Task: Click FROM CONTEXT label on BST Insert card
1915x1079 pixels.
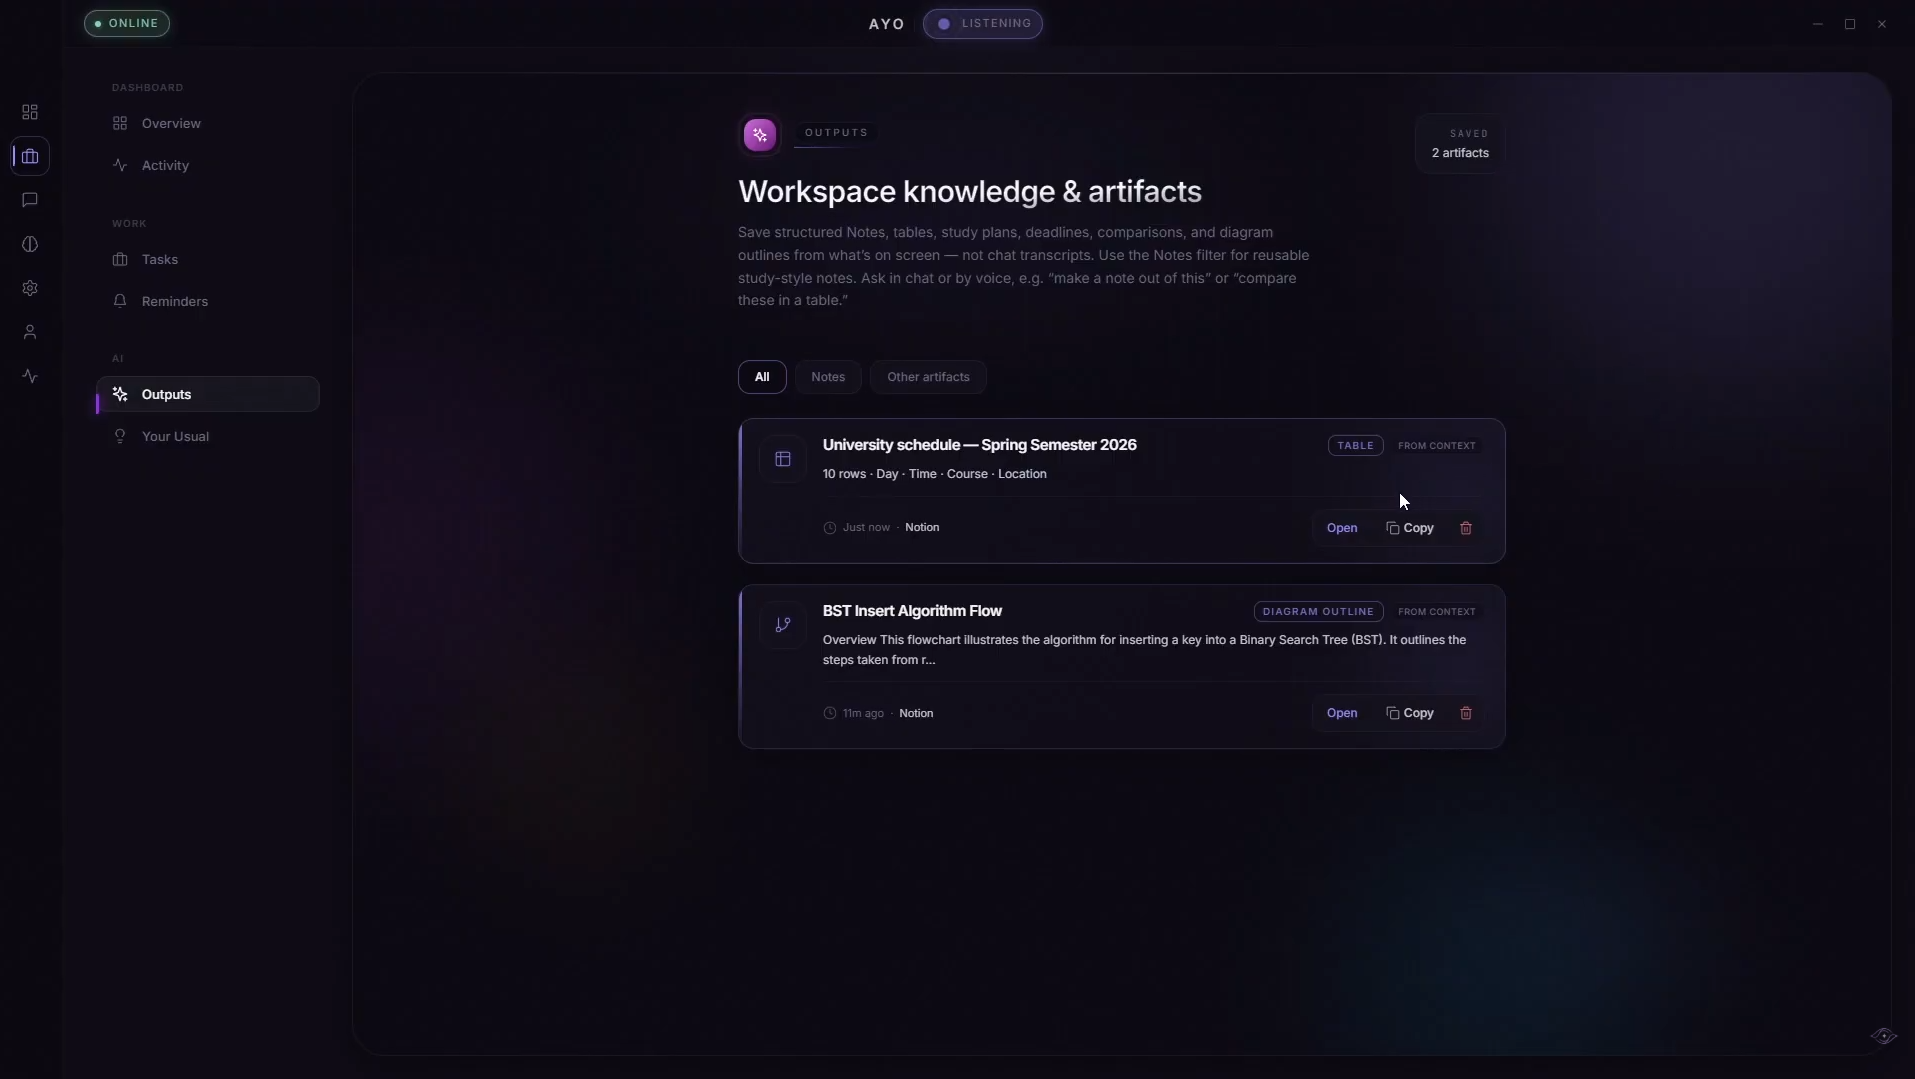Action: (x=1437, y=612)
